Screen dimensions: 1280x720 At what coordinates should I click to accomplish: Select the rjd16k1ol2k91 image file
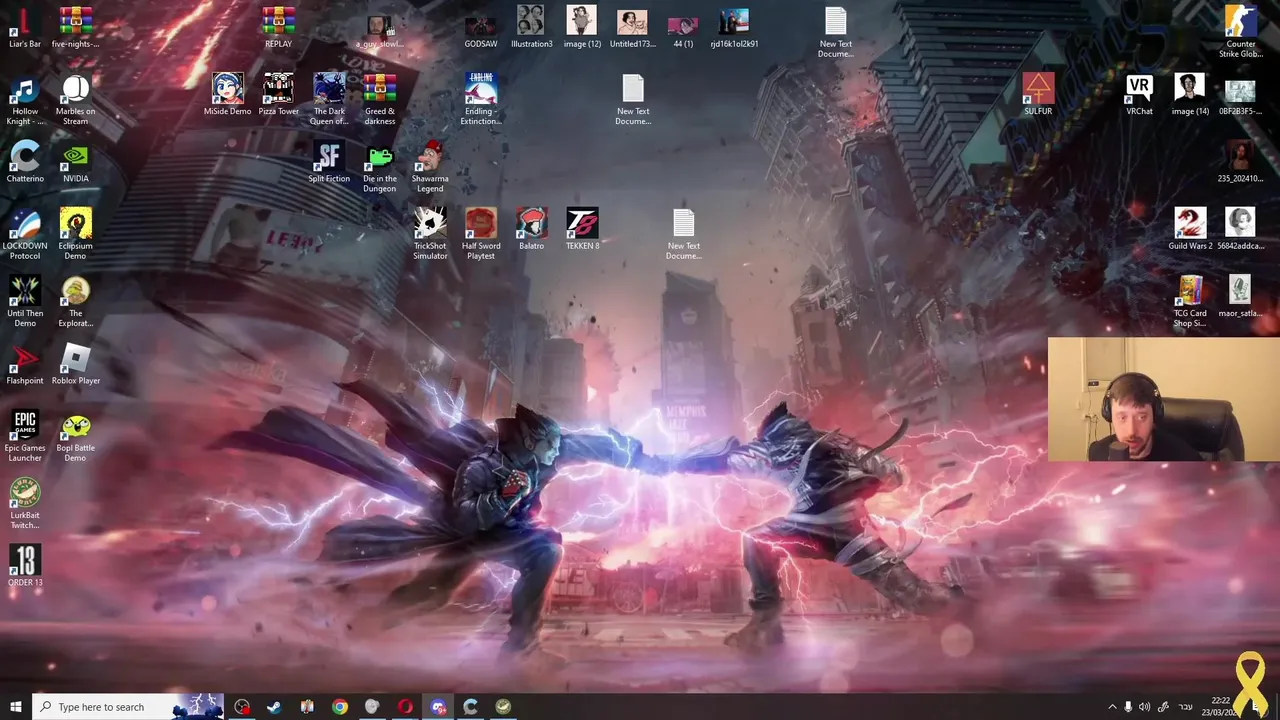(734, 27)
